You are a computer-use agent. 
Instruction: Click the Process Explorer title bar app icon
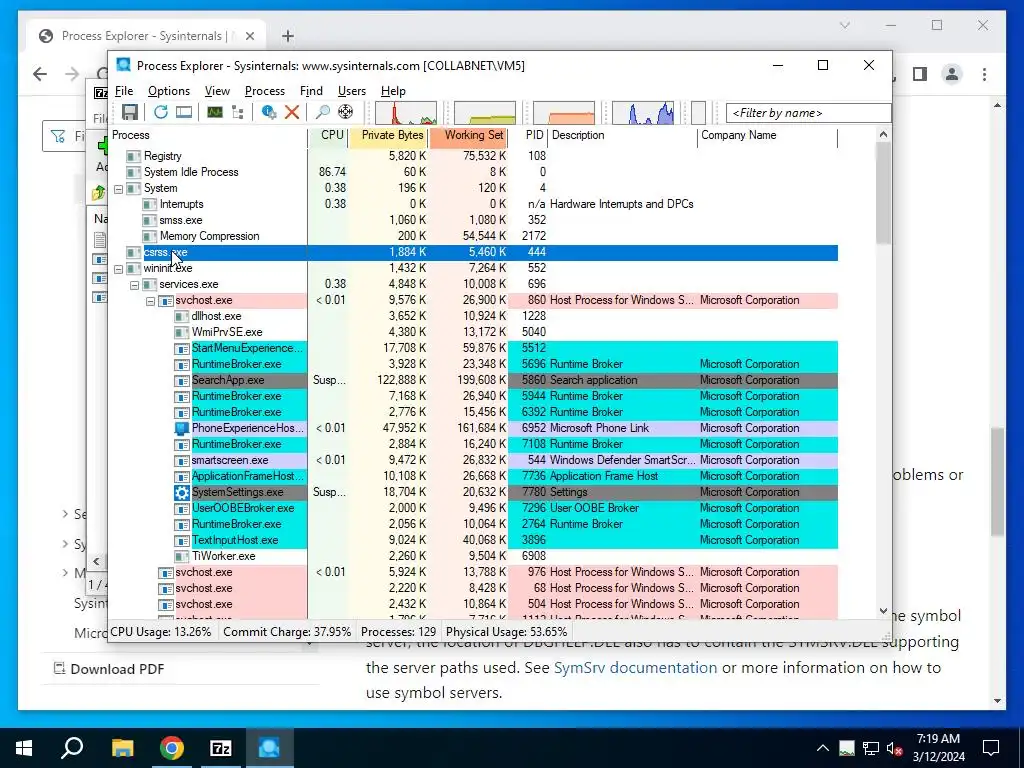(x=123, y=65)
